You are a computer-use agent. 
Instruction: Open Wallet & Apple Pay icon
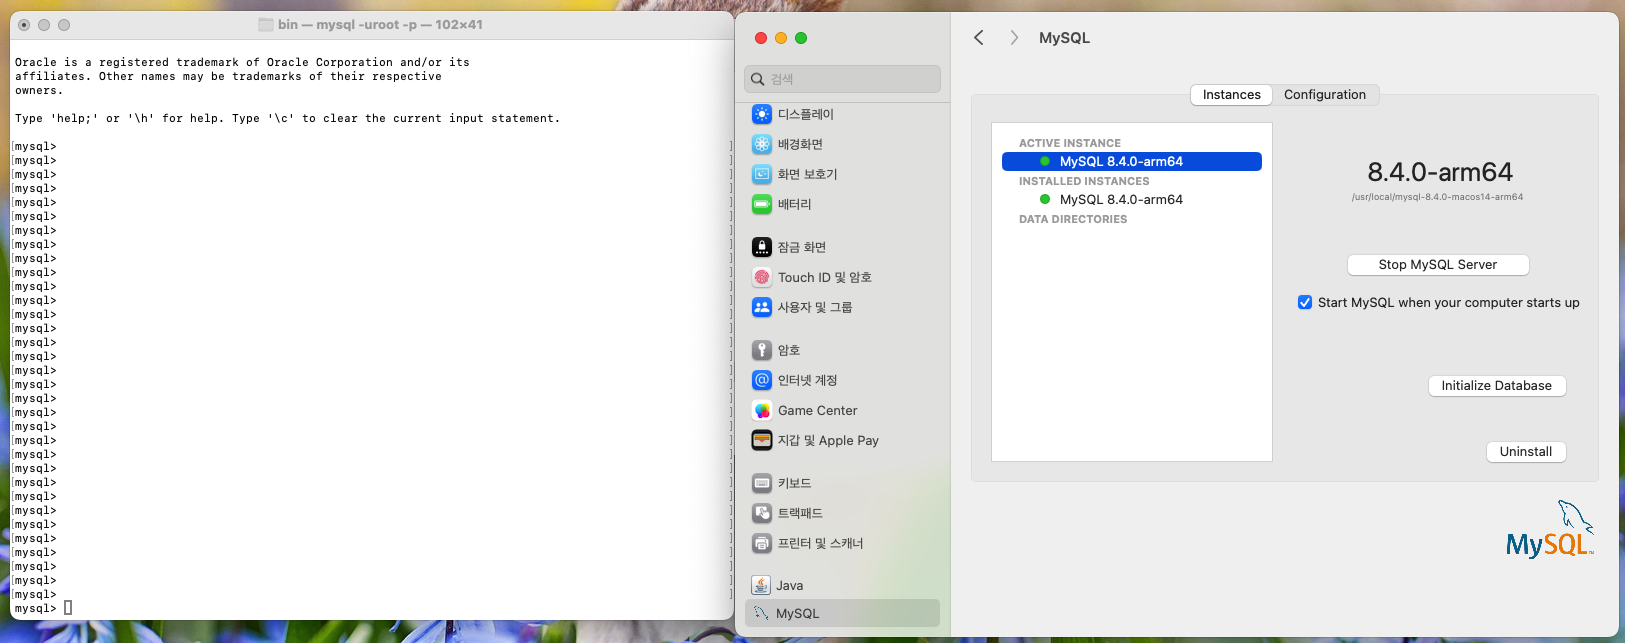coord(762,440)
